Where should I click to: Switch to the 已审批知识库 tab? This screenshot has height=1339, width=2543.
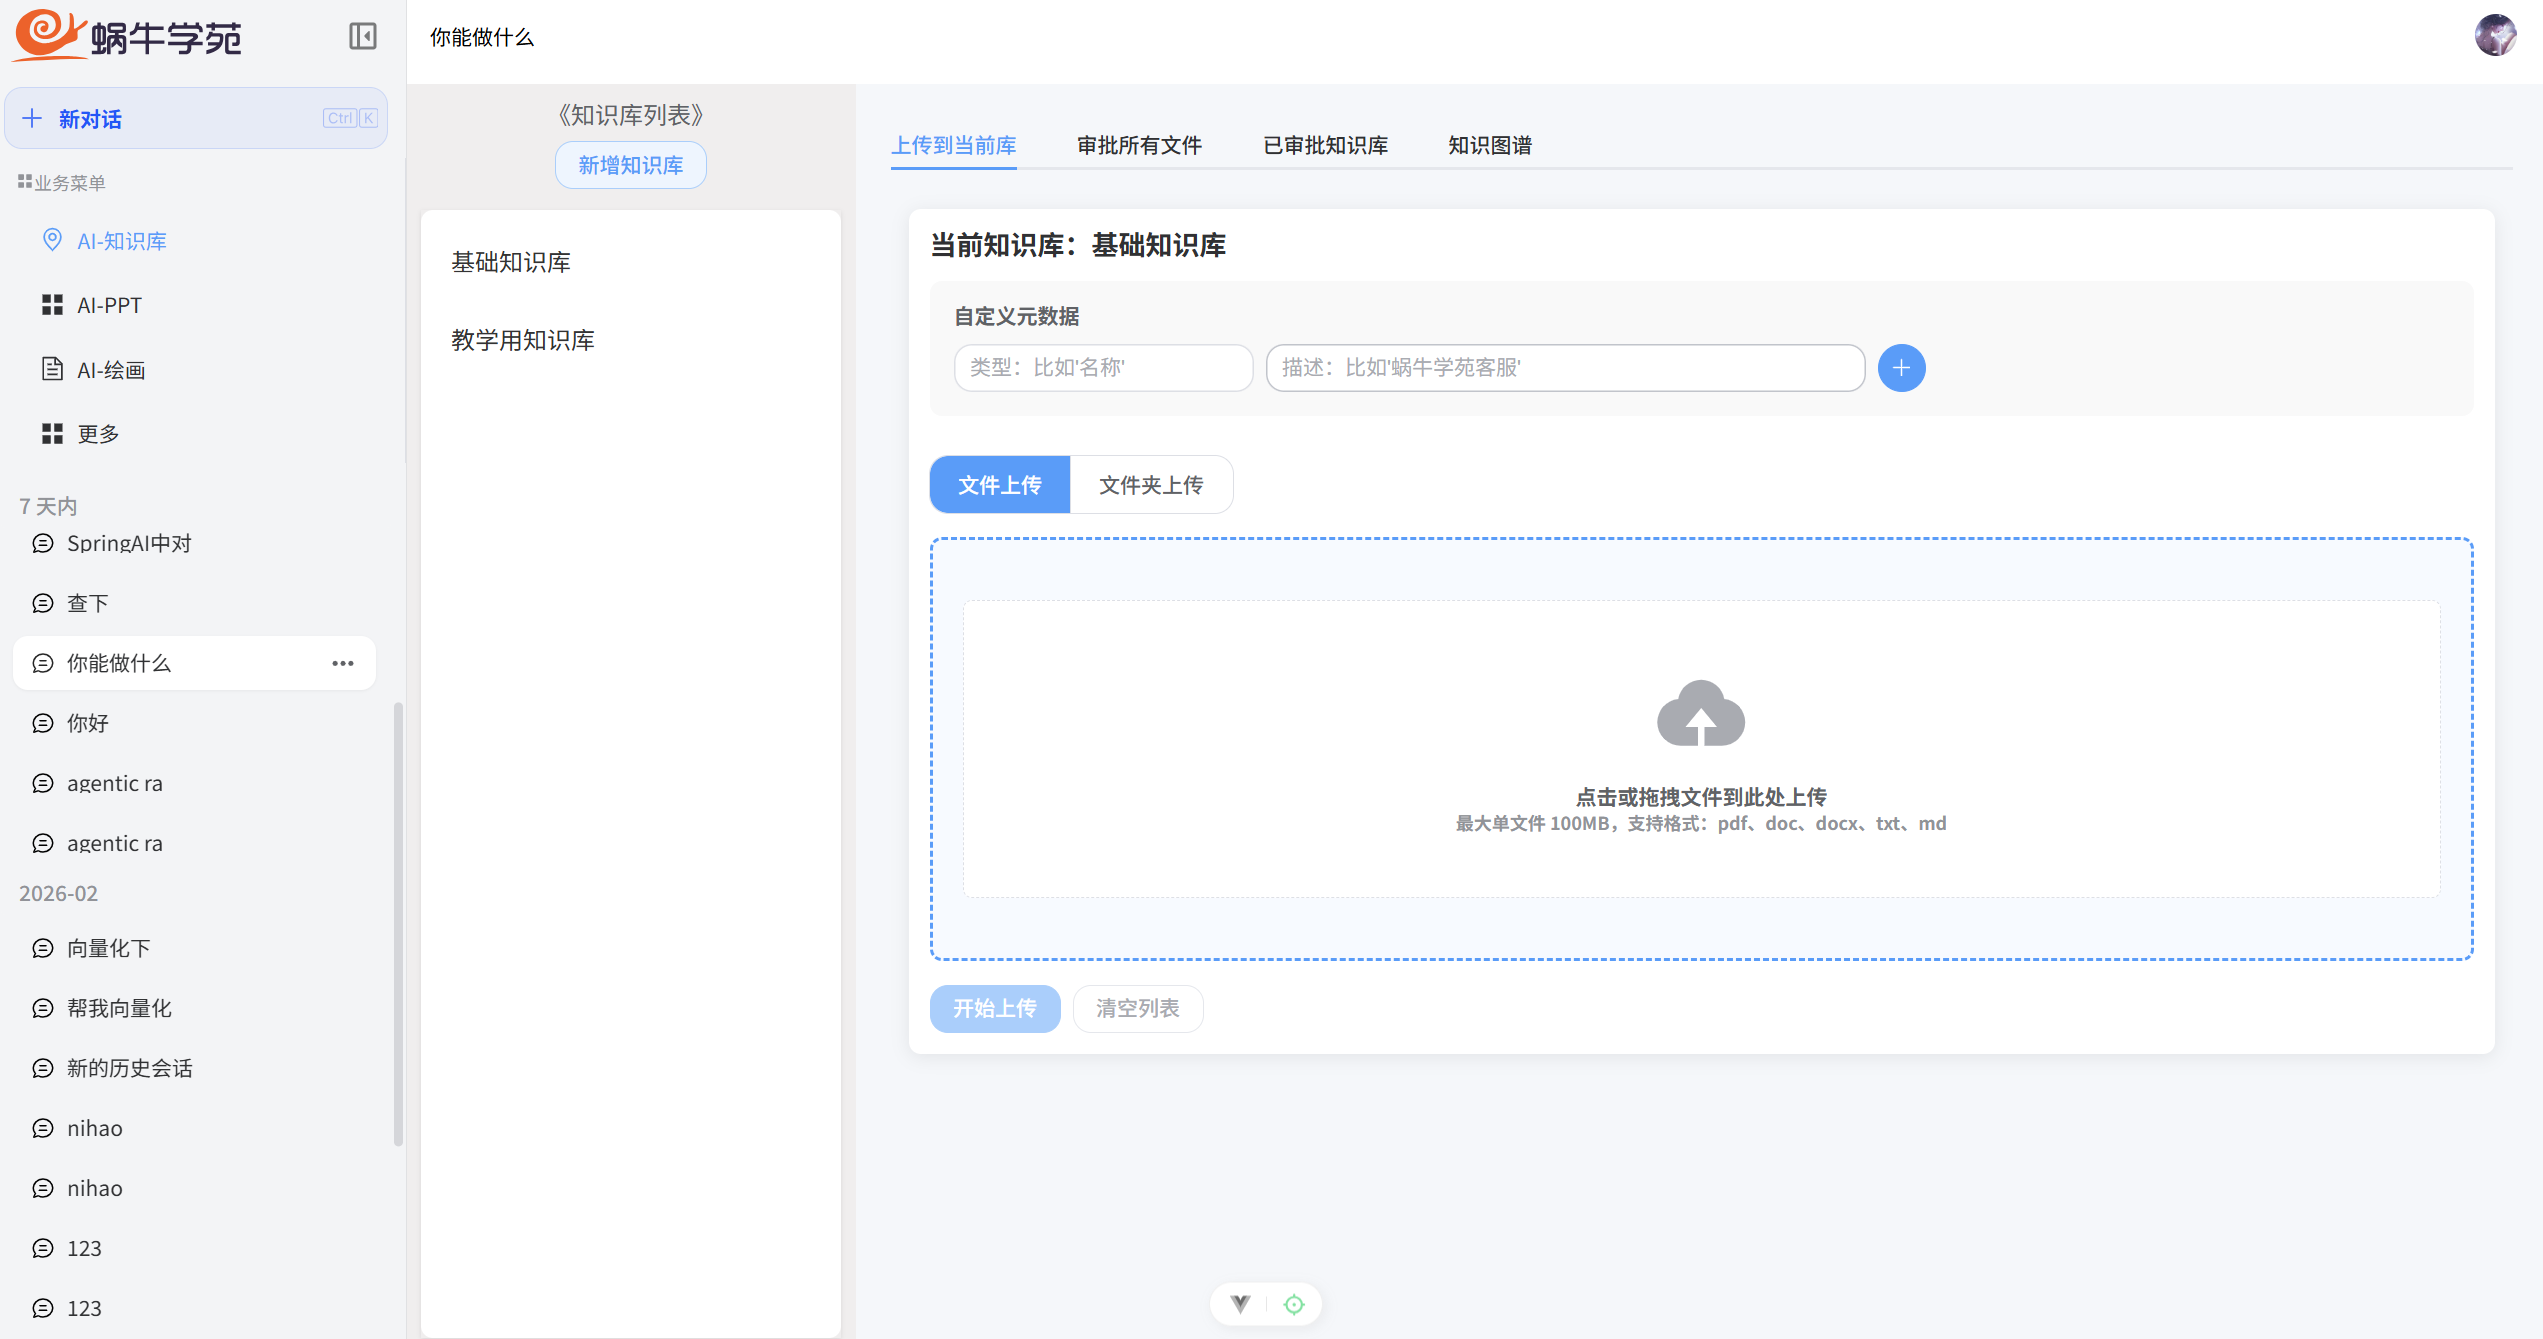point(1326,145)
